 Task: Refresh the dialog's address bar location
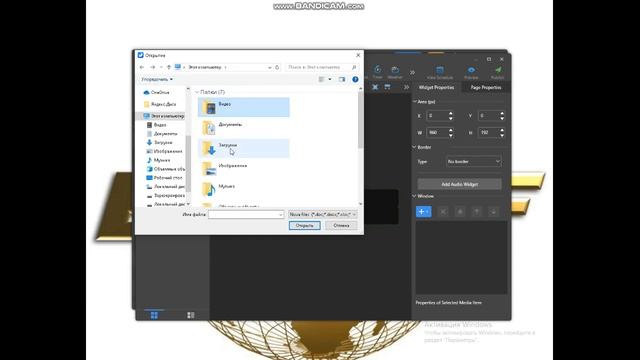click(277, 67)
